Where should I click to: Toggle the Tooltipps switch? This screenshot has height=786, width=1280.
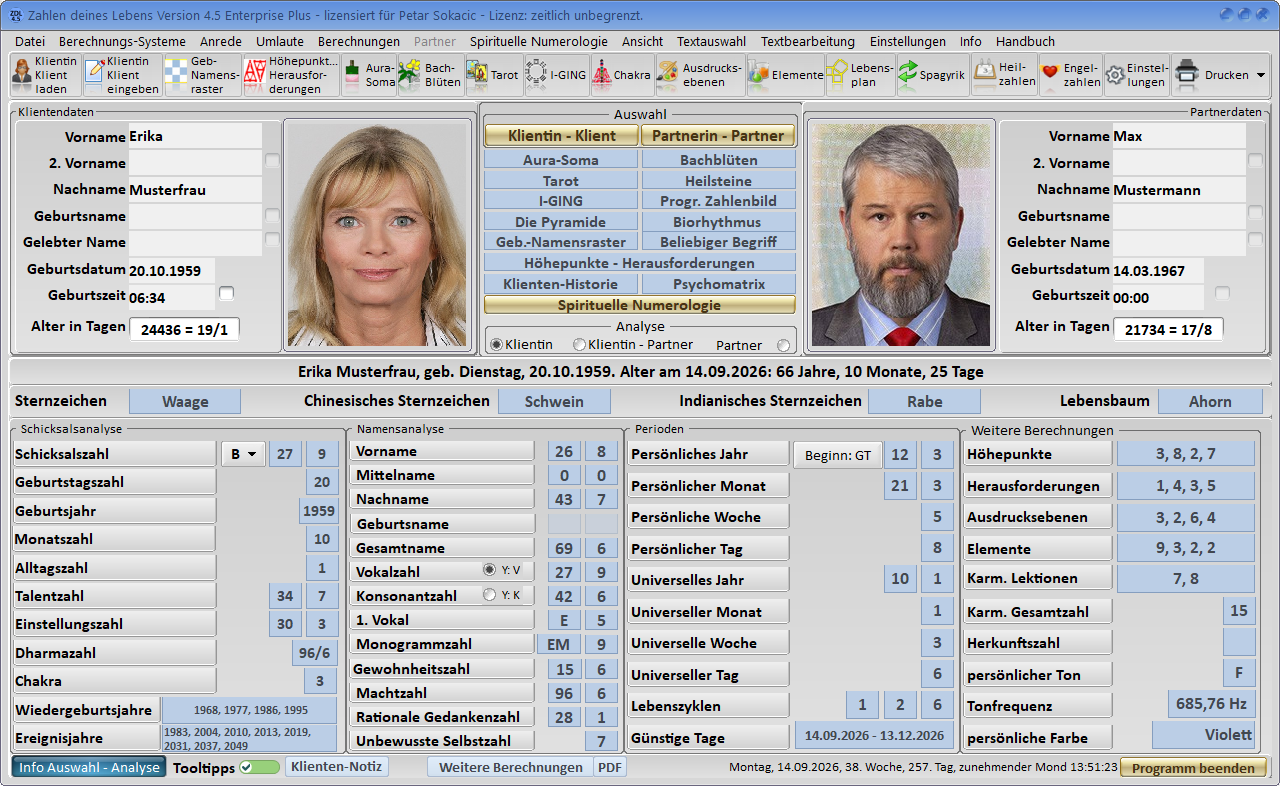click(260, 768)
